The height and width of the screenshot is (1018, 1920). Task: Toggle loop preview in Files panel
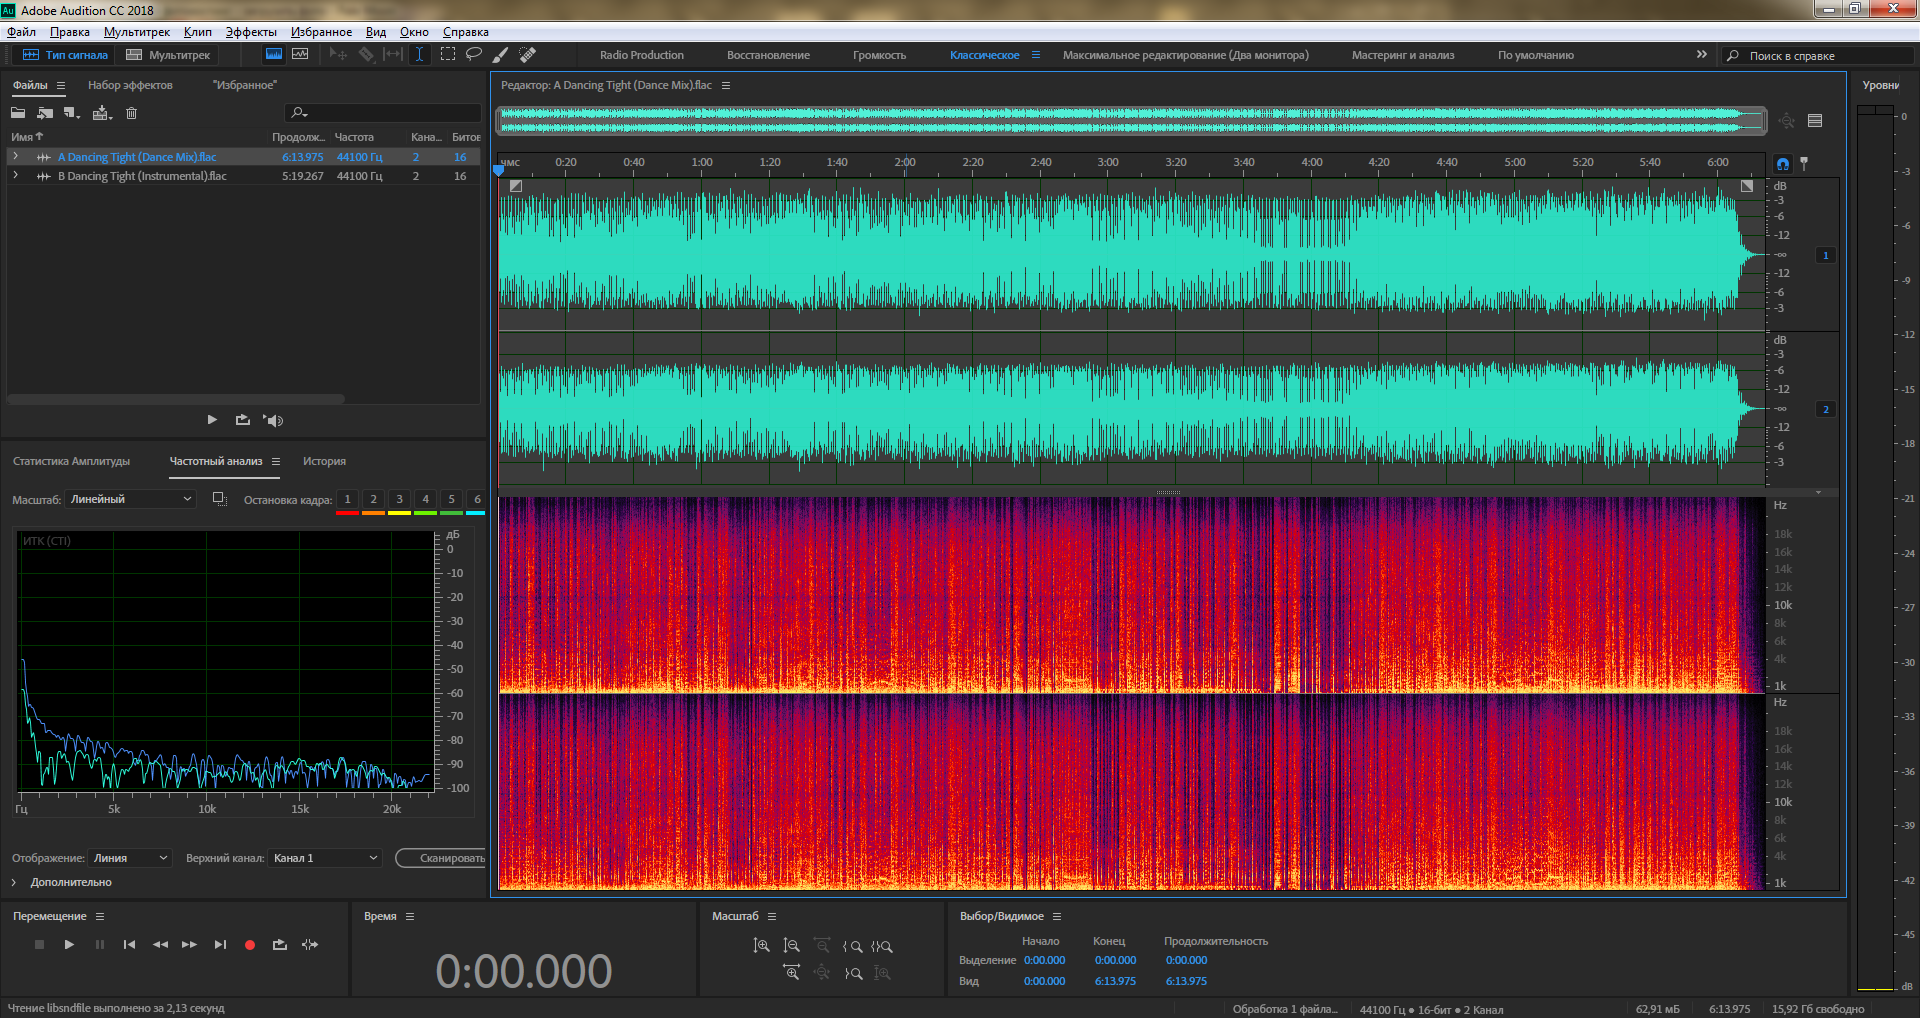pos(243,420)
